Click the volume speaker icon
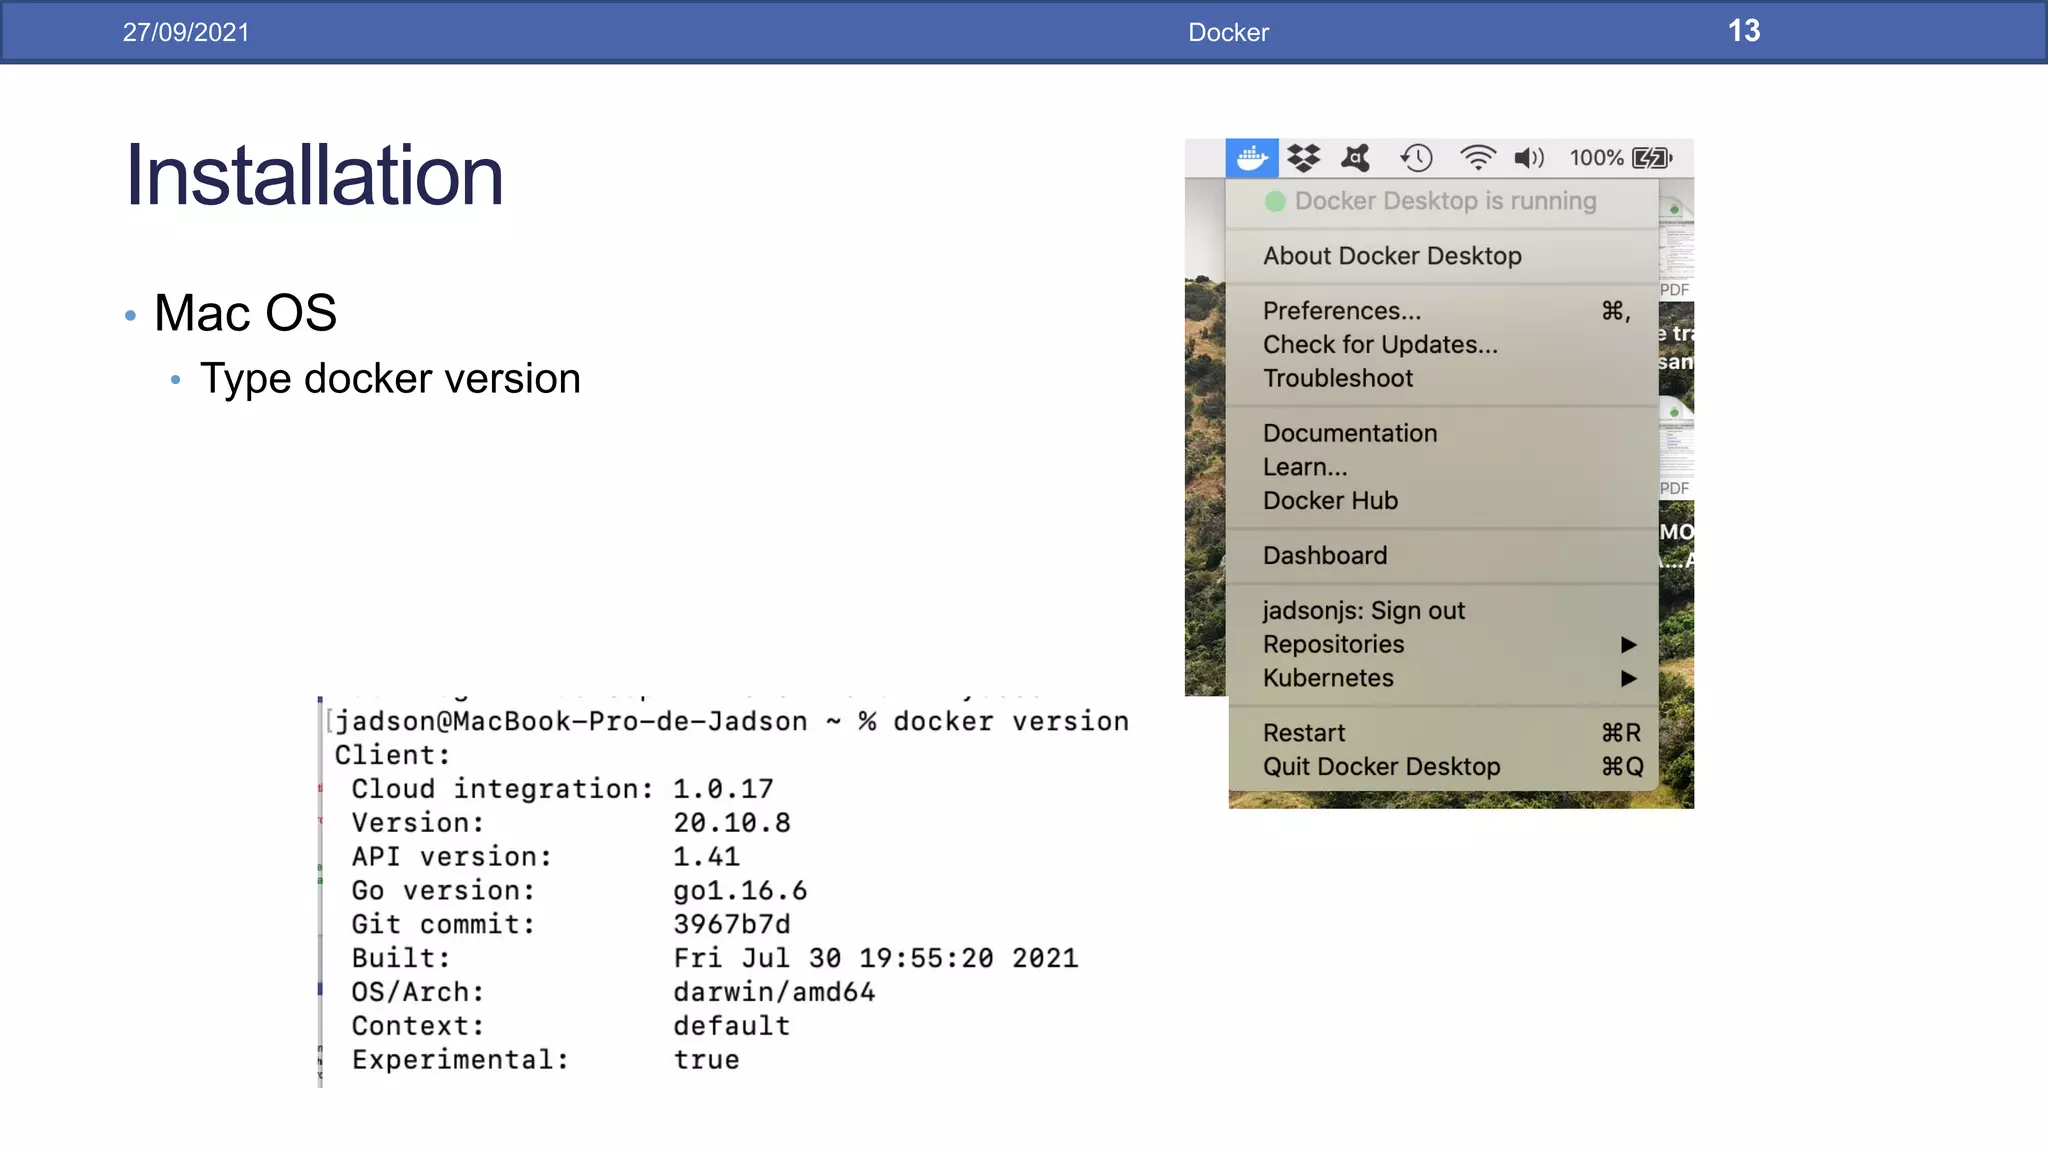The image size is (2048, 1152). click(x=1528, y=158)
